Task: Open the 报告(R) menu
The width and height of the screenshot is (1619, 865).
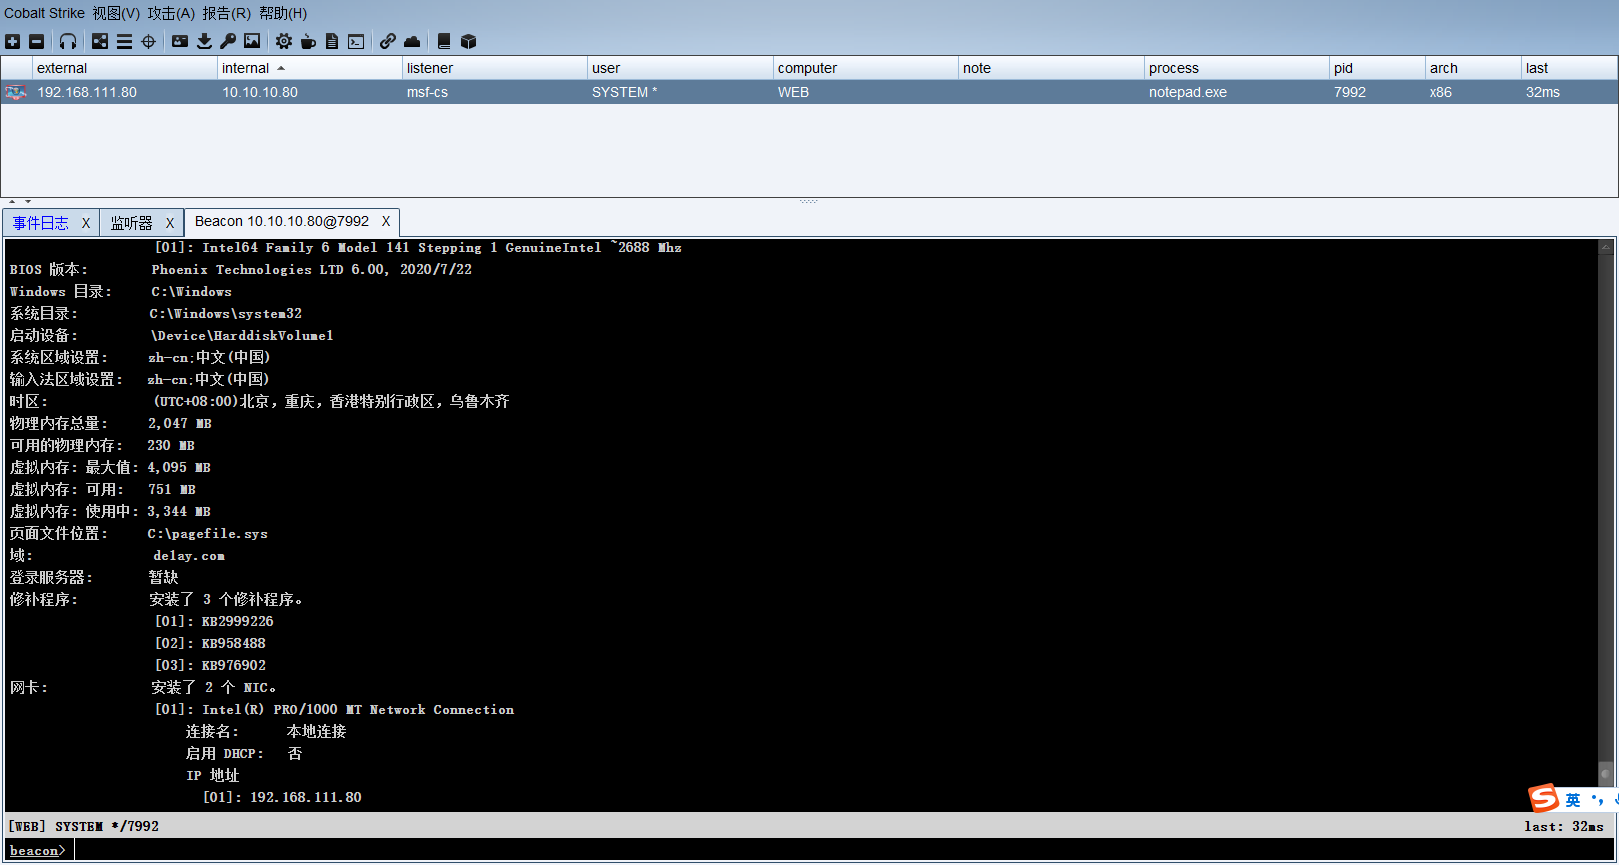Action: coord(226,13)
